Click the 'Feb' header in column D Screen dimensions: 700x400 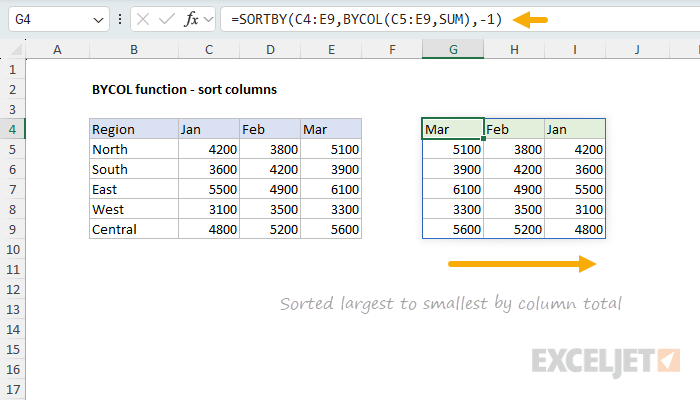(270, 129)
